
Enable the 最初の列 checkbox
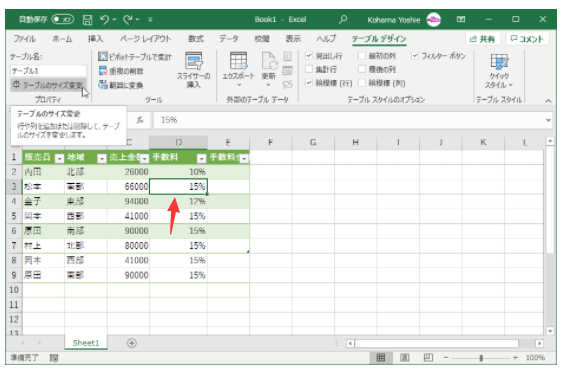point(362,56)
